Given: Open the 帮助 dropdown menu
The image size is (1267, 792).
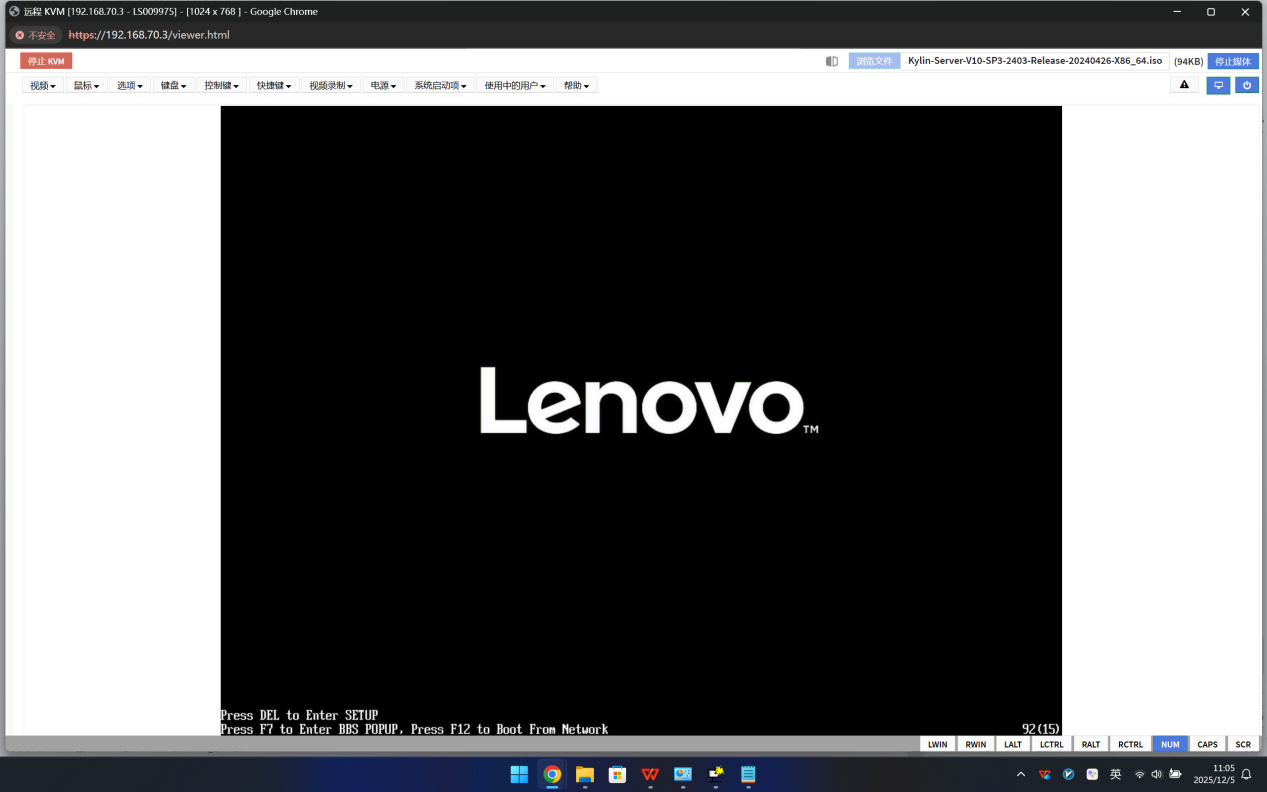Looking at the screenshot, I should click(576, 86).
